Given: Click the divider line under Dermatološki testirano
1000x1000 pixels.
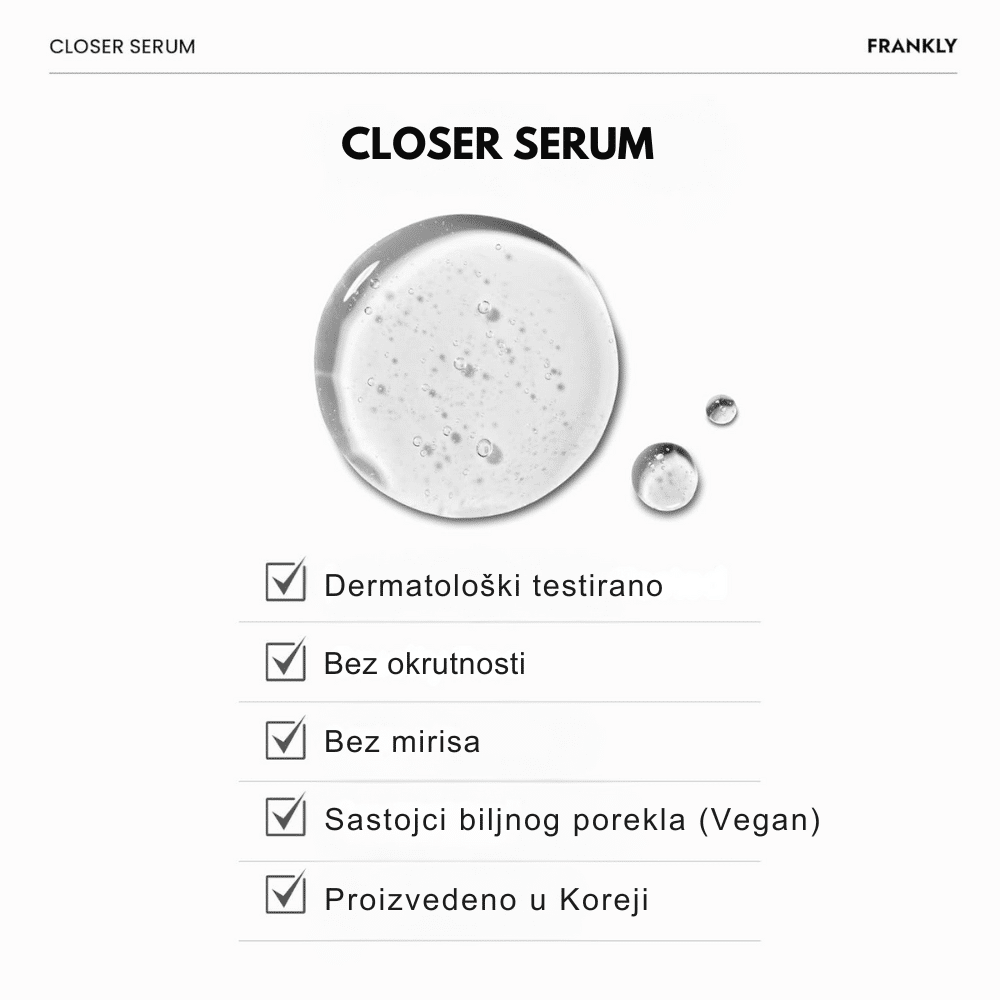Looking at the screenshot, I should tap(499, 622).
